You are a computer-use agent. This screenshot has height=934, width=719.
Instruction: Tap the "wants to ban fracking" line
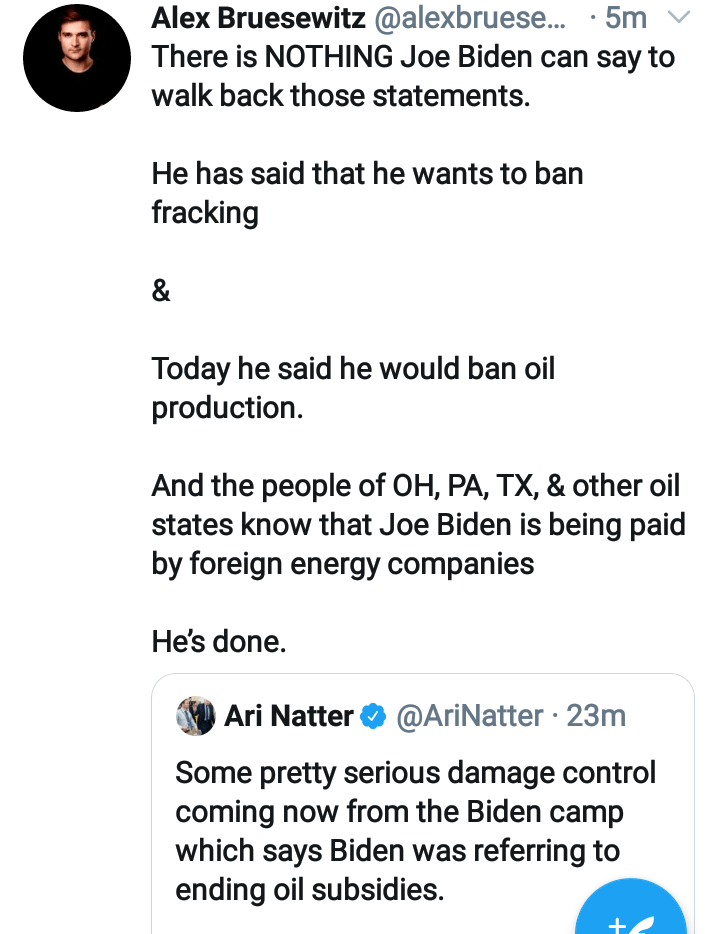[x=366, y=174]
